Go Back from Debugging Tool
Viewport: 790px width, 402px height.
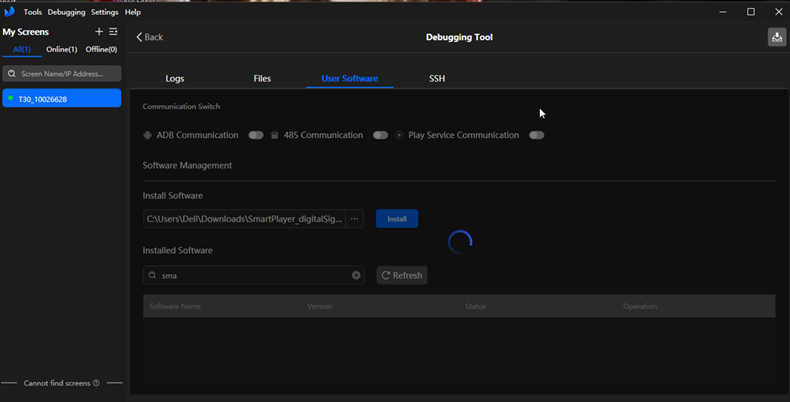(x=150, y=37)
